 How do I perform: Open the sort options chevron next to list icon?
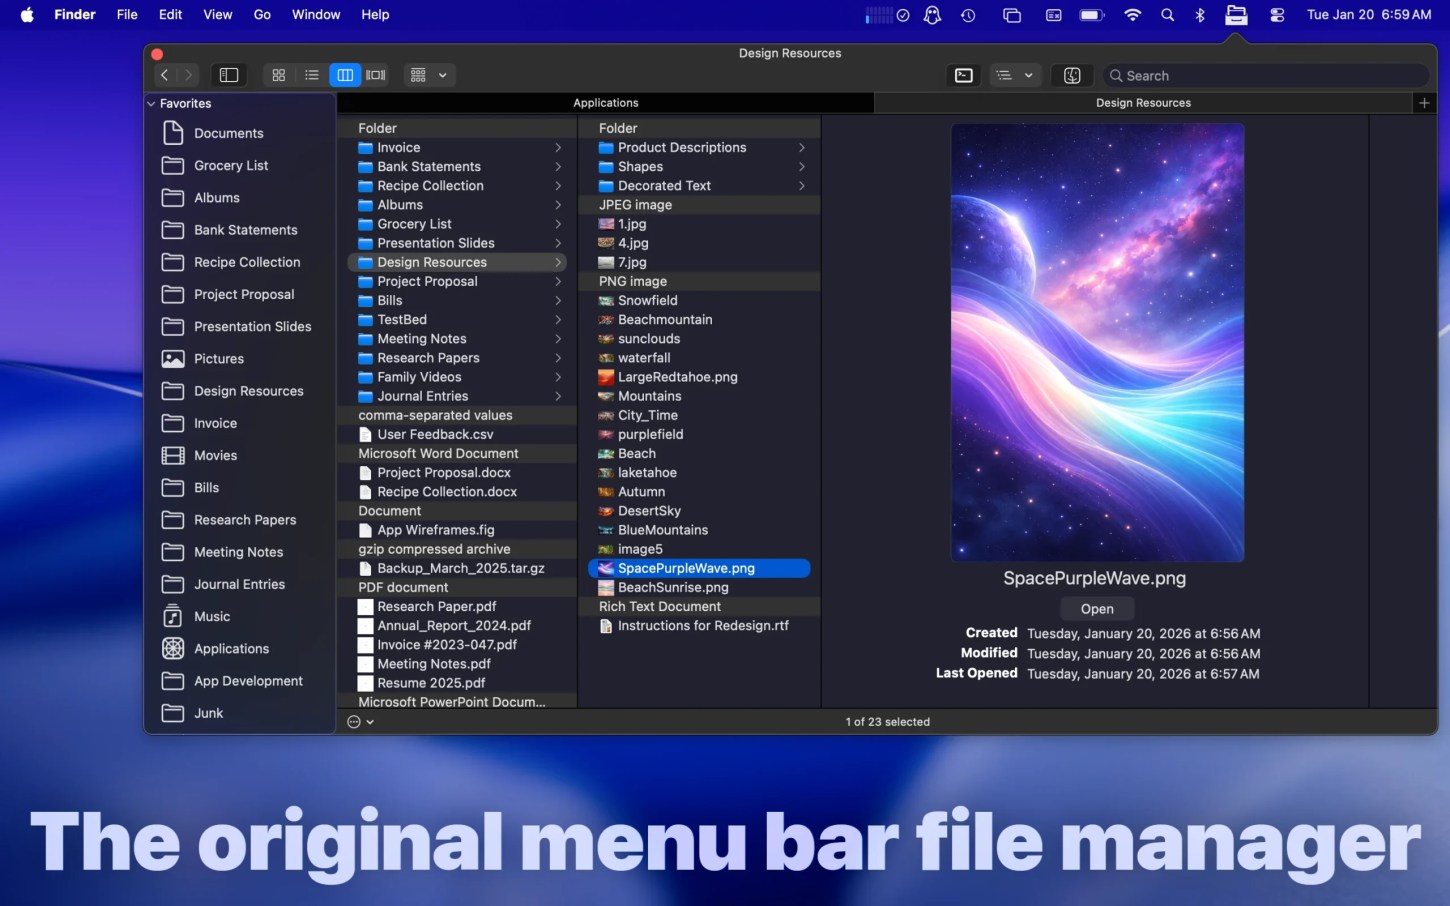[x=1029, y=75]
